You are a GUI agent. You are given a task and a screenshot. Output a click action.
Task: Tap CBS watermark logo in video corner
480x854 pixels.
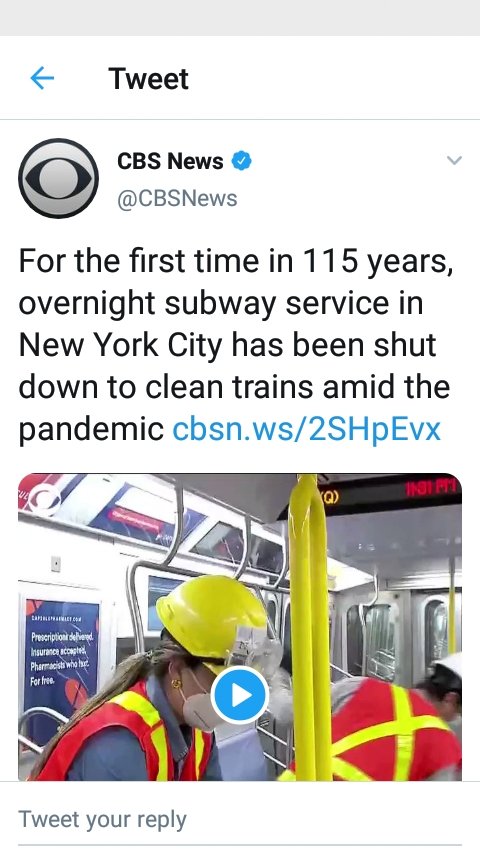tap(44, 498)
